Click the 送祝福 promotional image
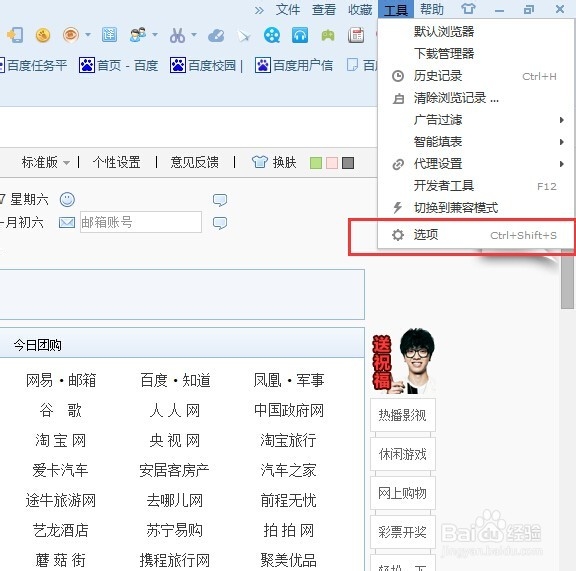Image resolution: width=576 pixels, height=571 pixels. 403,361
